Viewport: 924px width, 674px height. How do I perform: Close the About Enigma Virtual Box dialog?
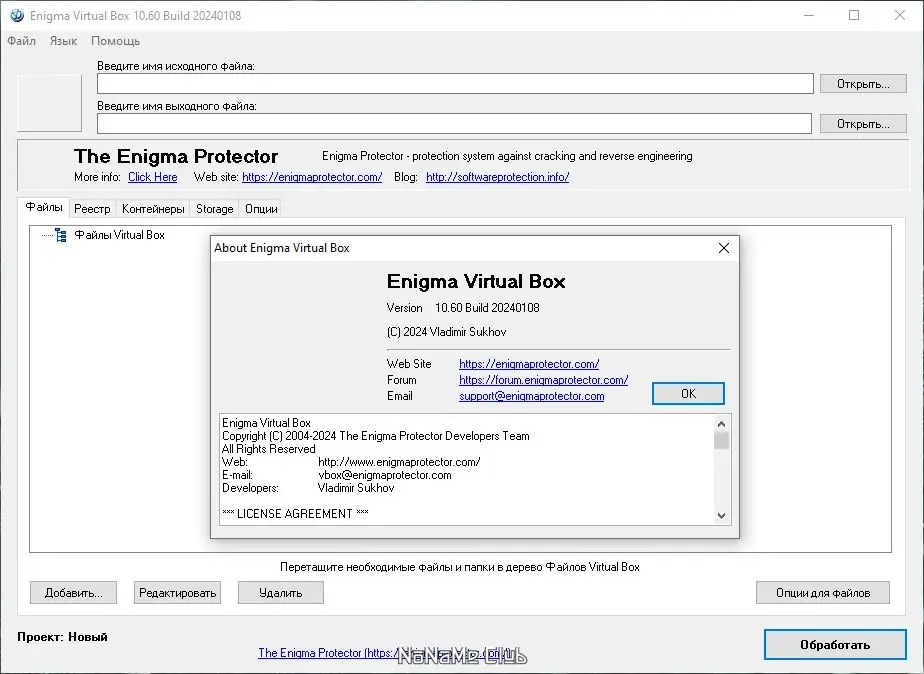[724, 248]
